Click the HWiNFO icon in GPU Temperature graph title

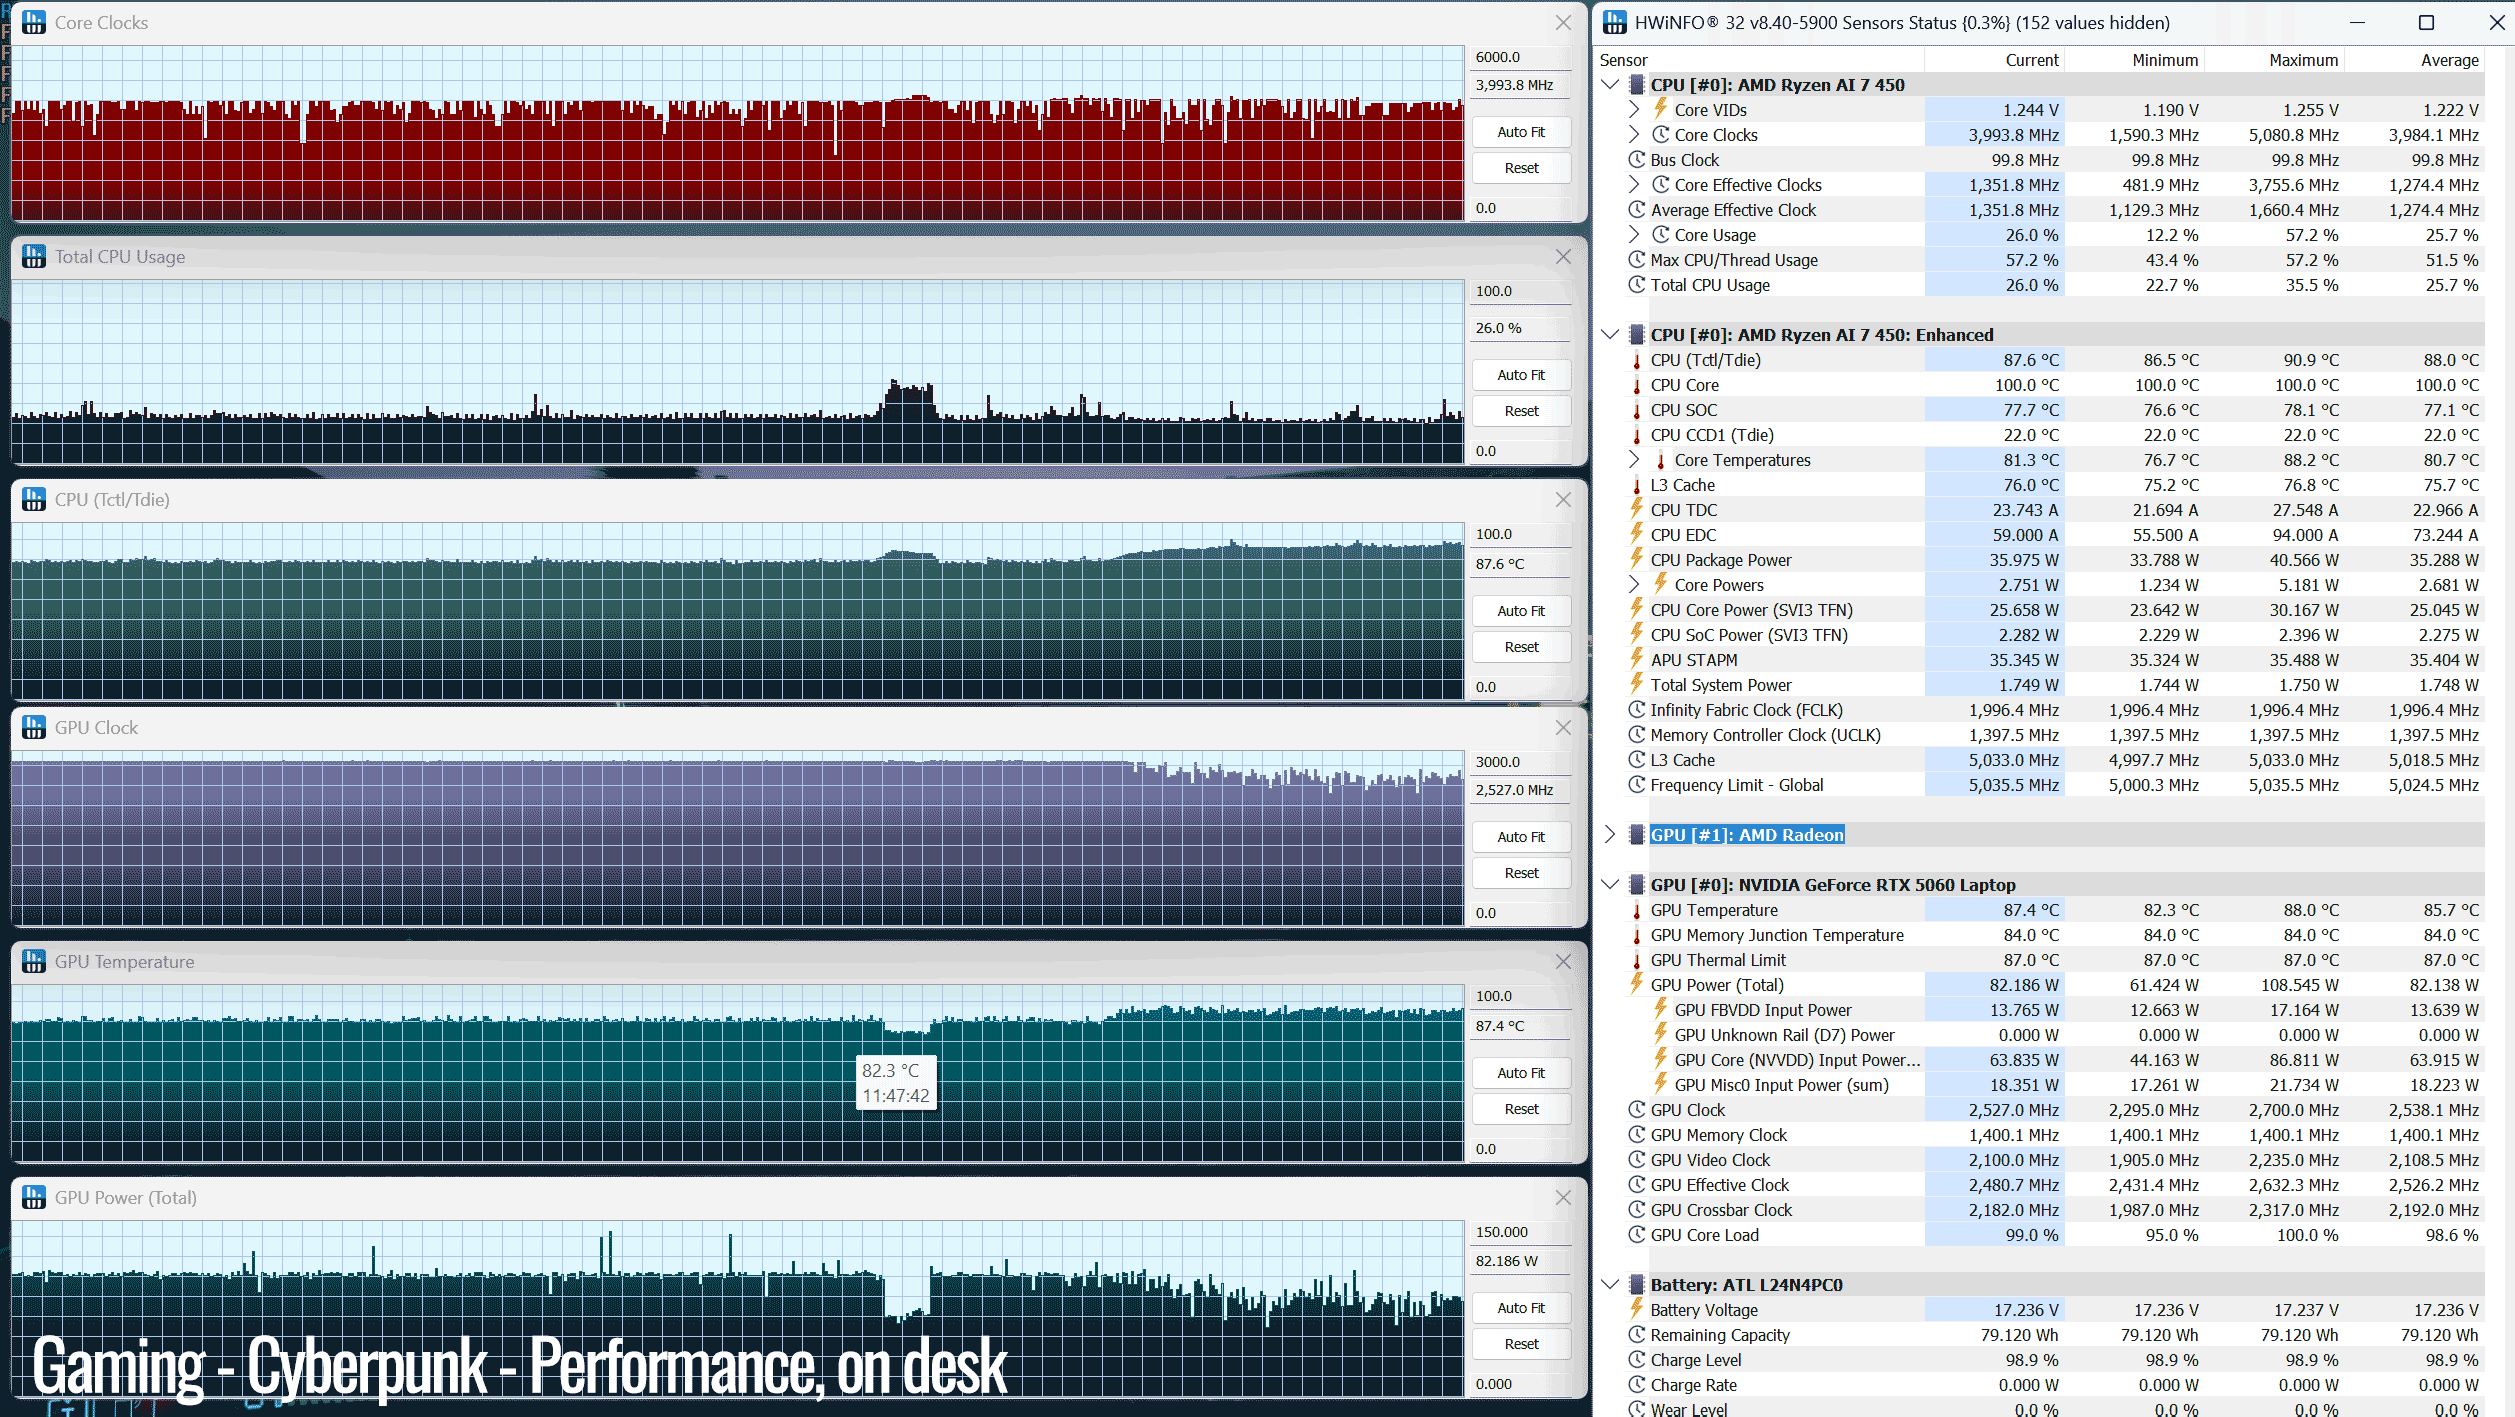coord(34,961)
